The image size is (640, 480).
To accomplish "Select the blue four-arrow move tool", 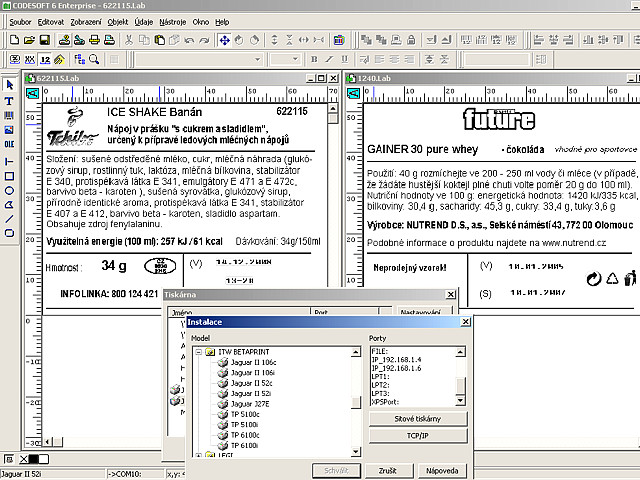I will point(224,40).
